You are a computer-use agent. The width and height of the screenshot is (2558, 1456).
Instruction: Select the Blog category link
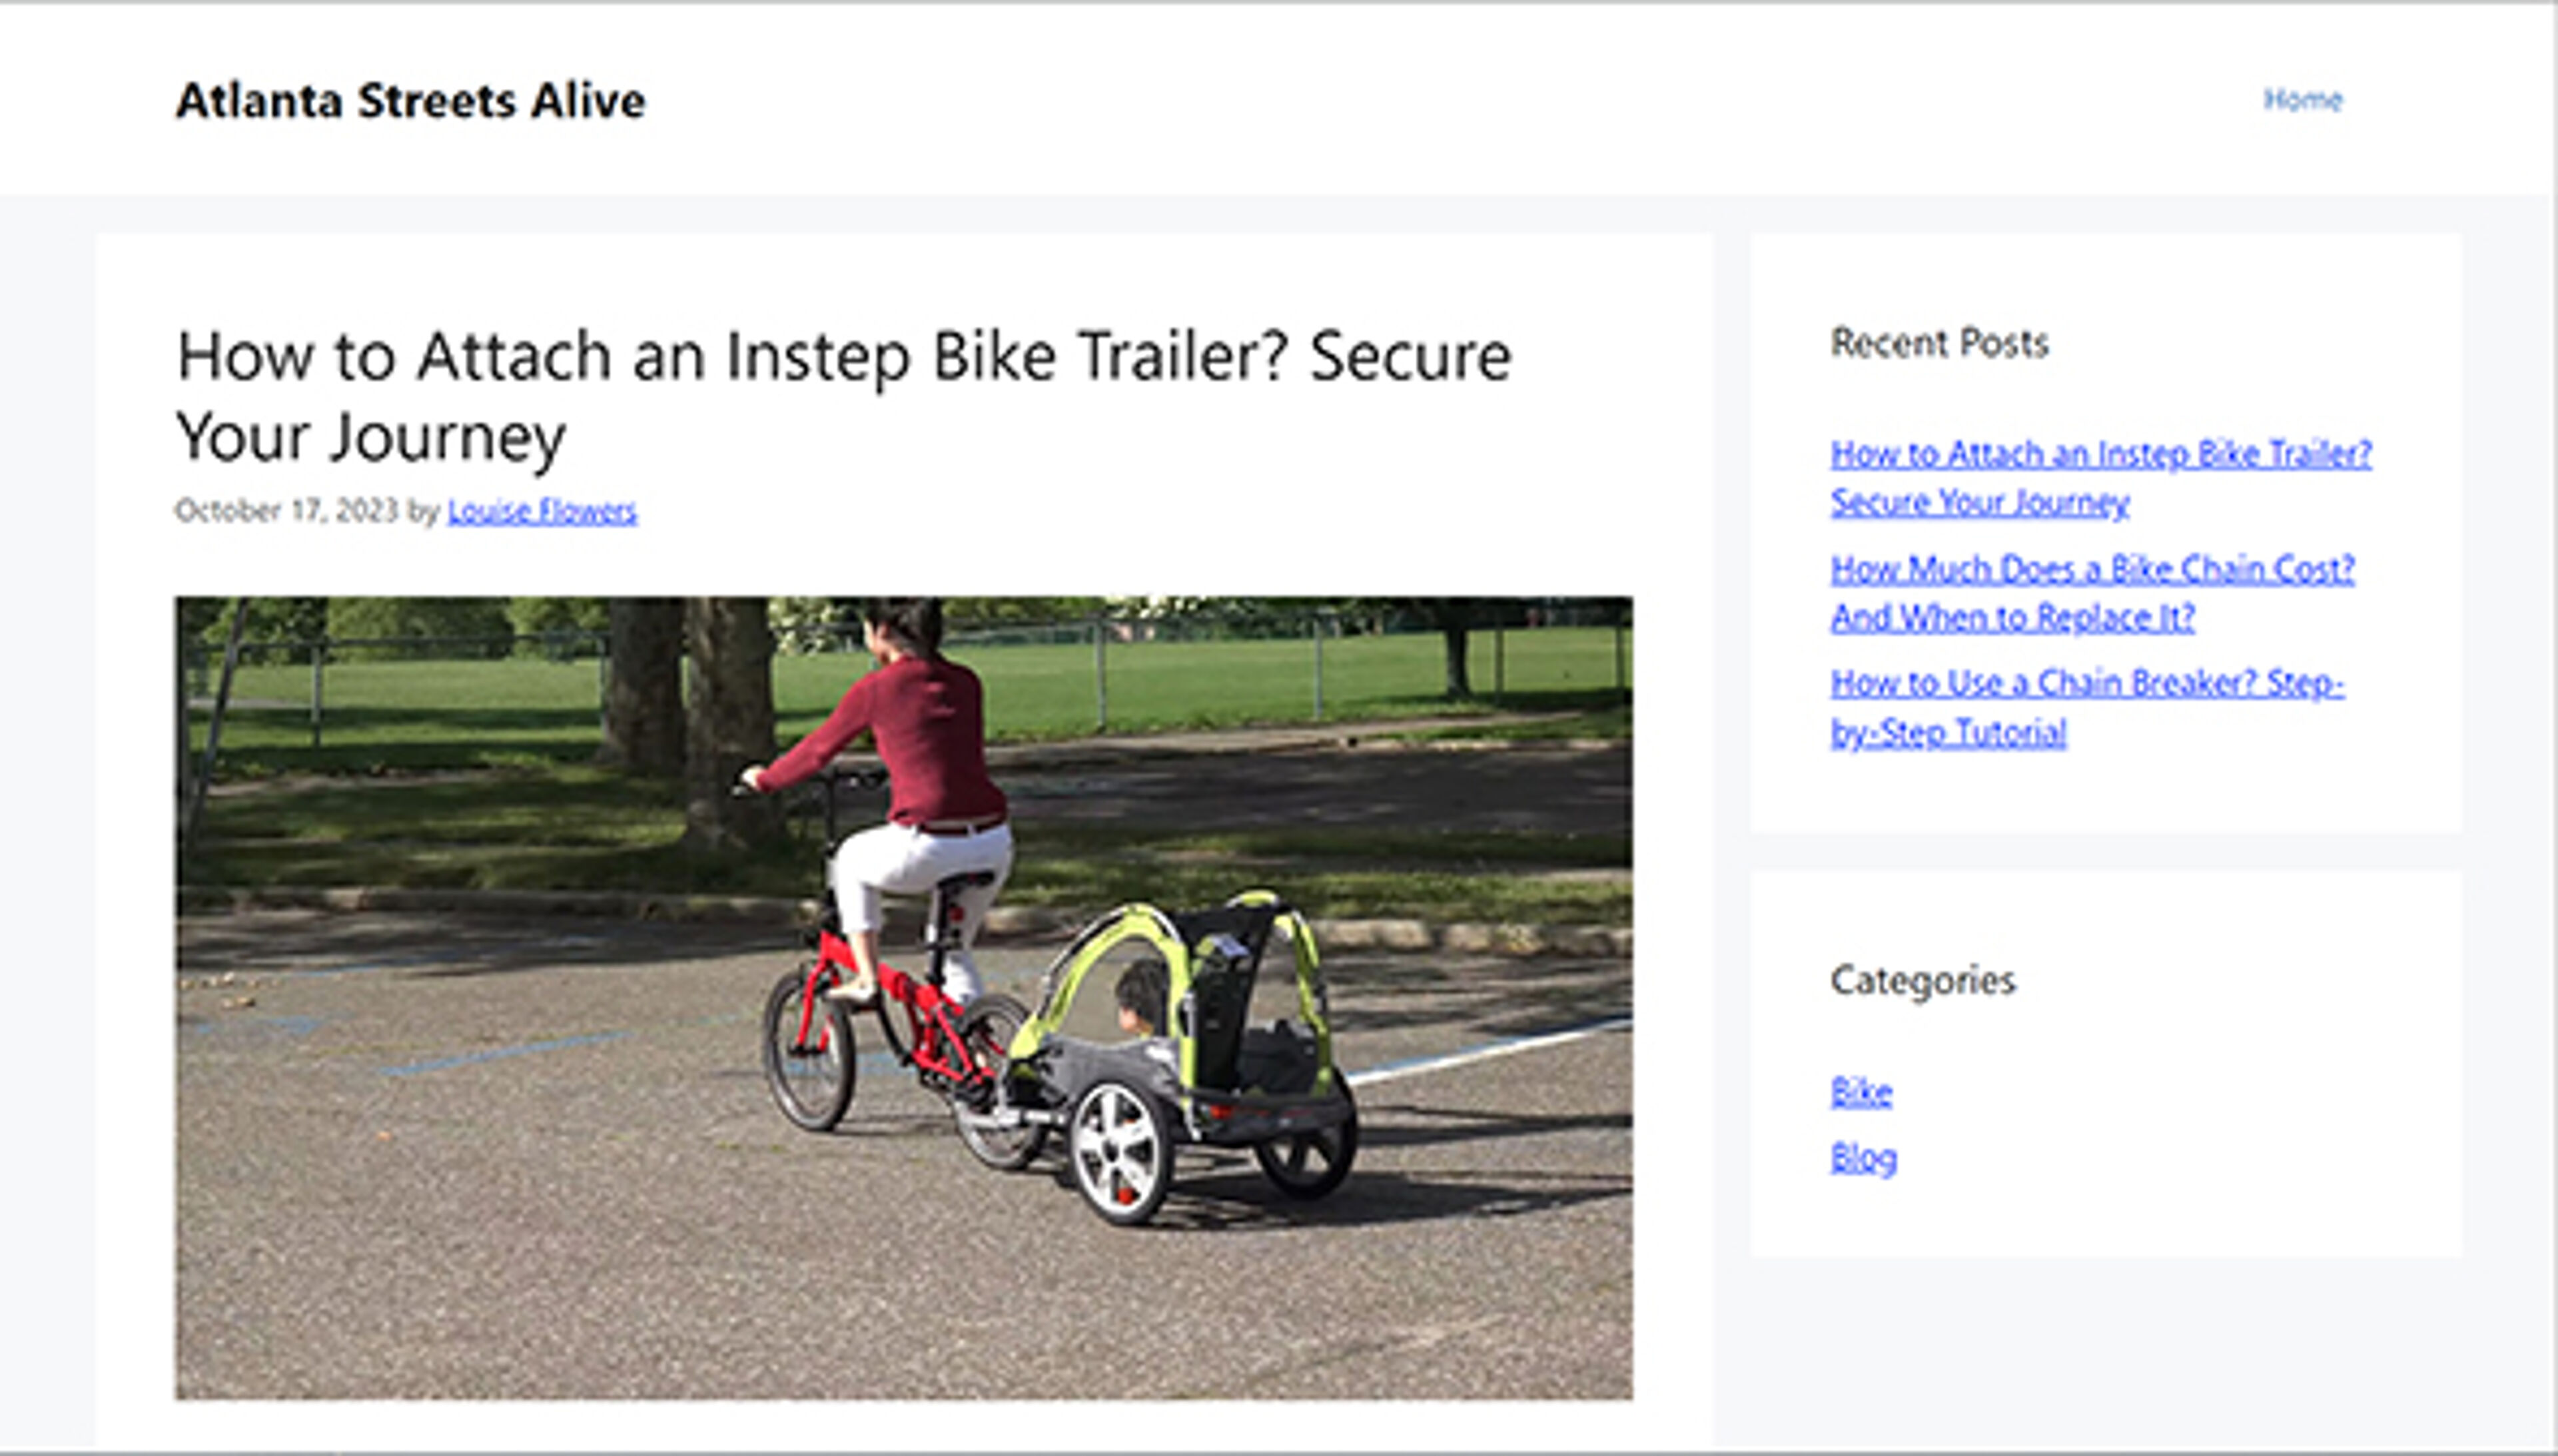click(1863, 1158)
